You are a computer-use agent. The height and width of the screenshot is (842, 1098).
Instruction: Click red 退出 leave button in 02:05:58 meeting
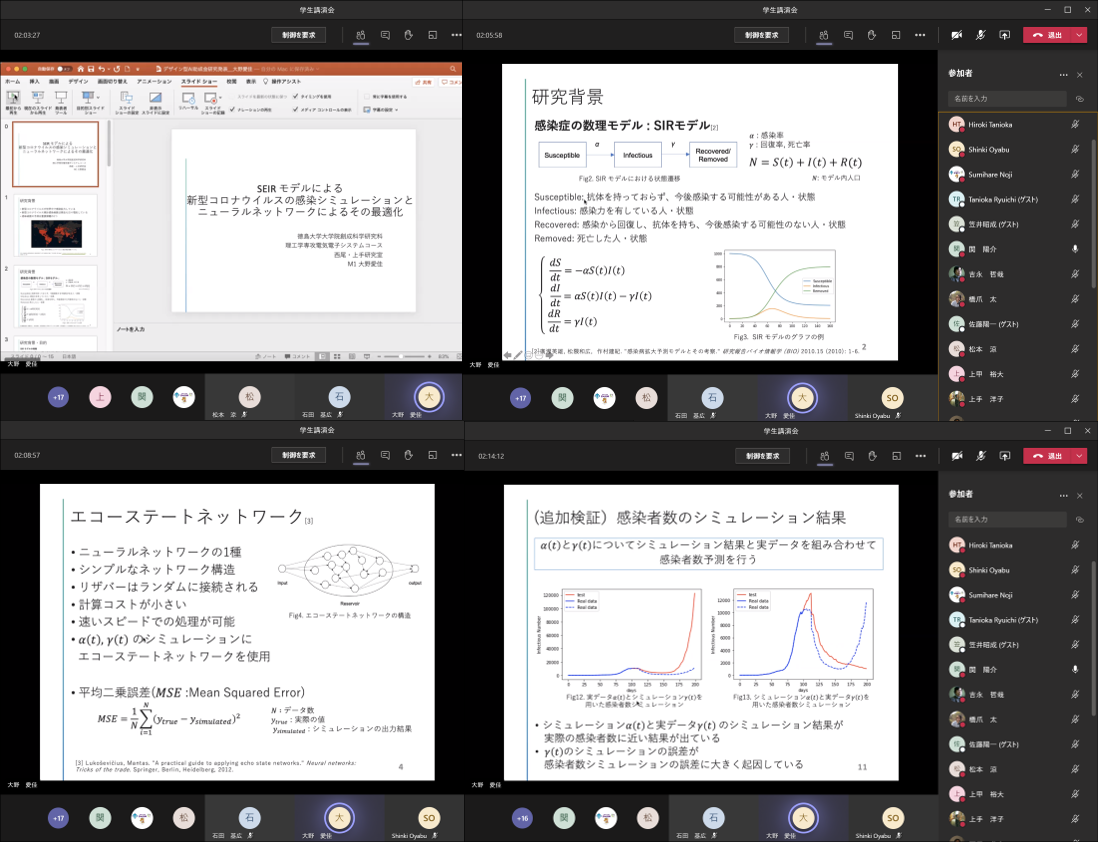click(1048, 35)
